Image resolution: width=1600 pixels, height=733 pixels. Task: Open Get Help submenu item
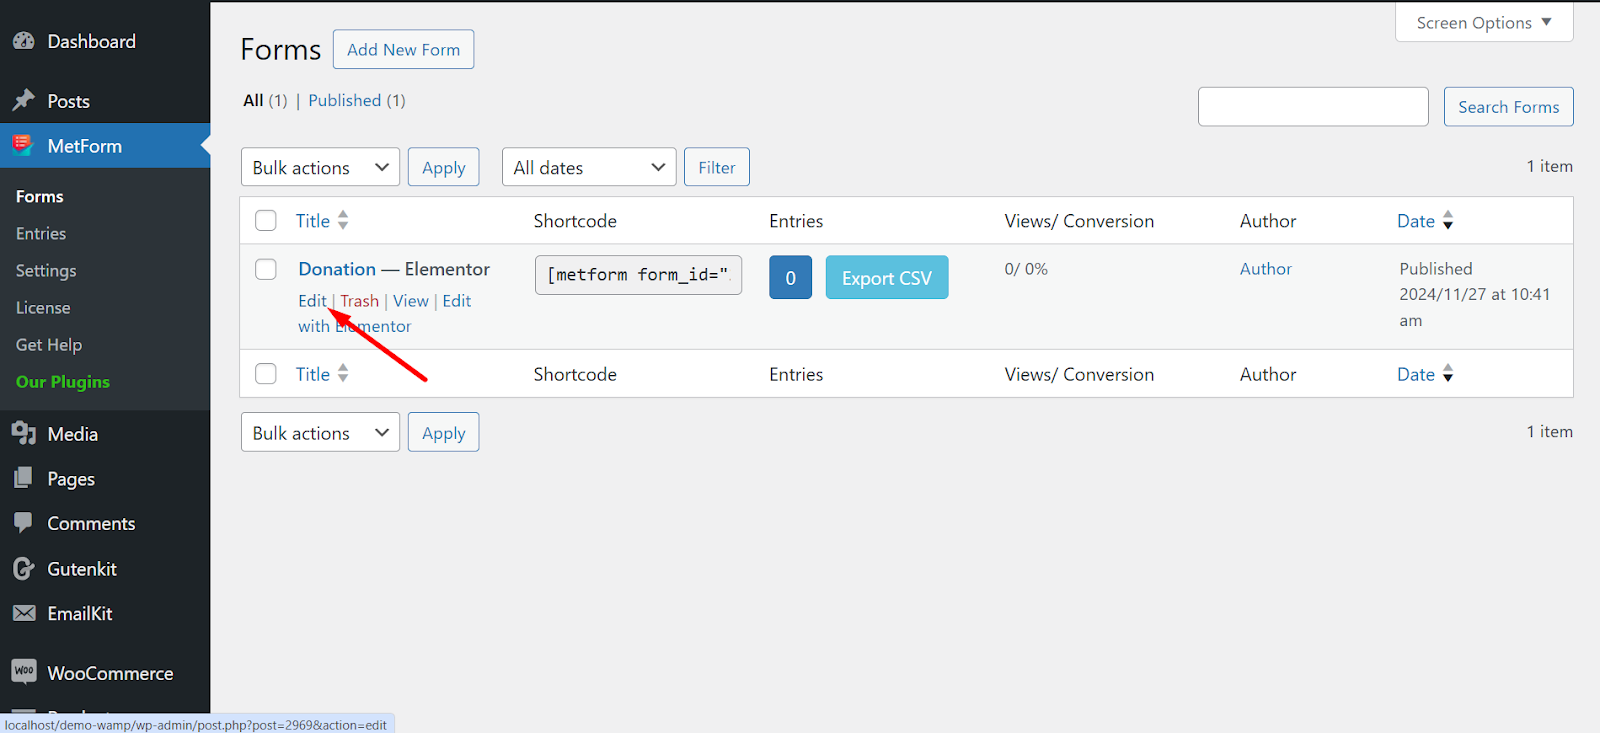click(x=49, y=345)
